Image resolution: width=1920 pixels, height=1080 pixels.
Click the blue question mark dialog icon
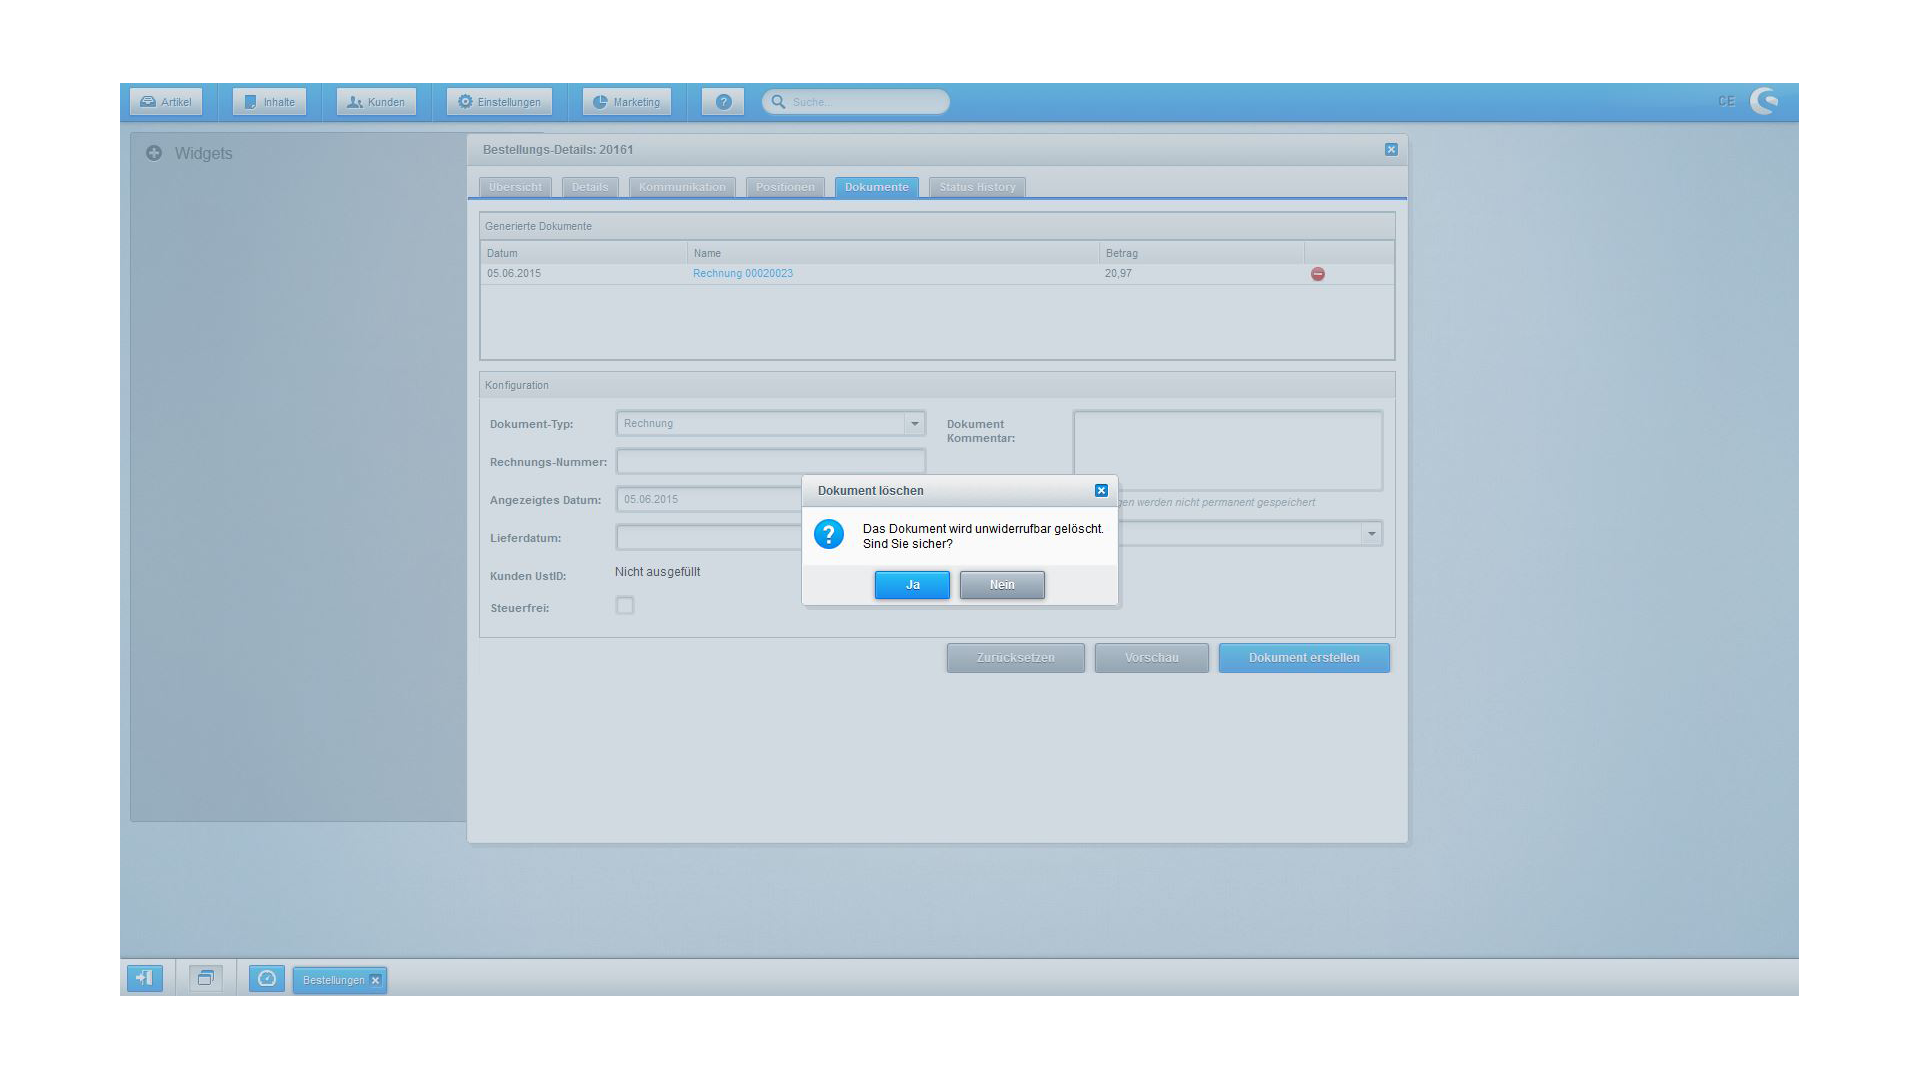829,534
